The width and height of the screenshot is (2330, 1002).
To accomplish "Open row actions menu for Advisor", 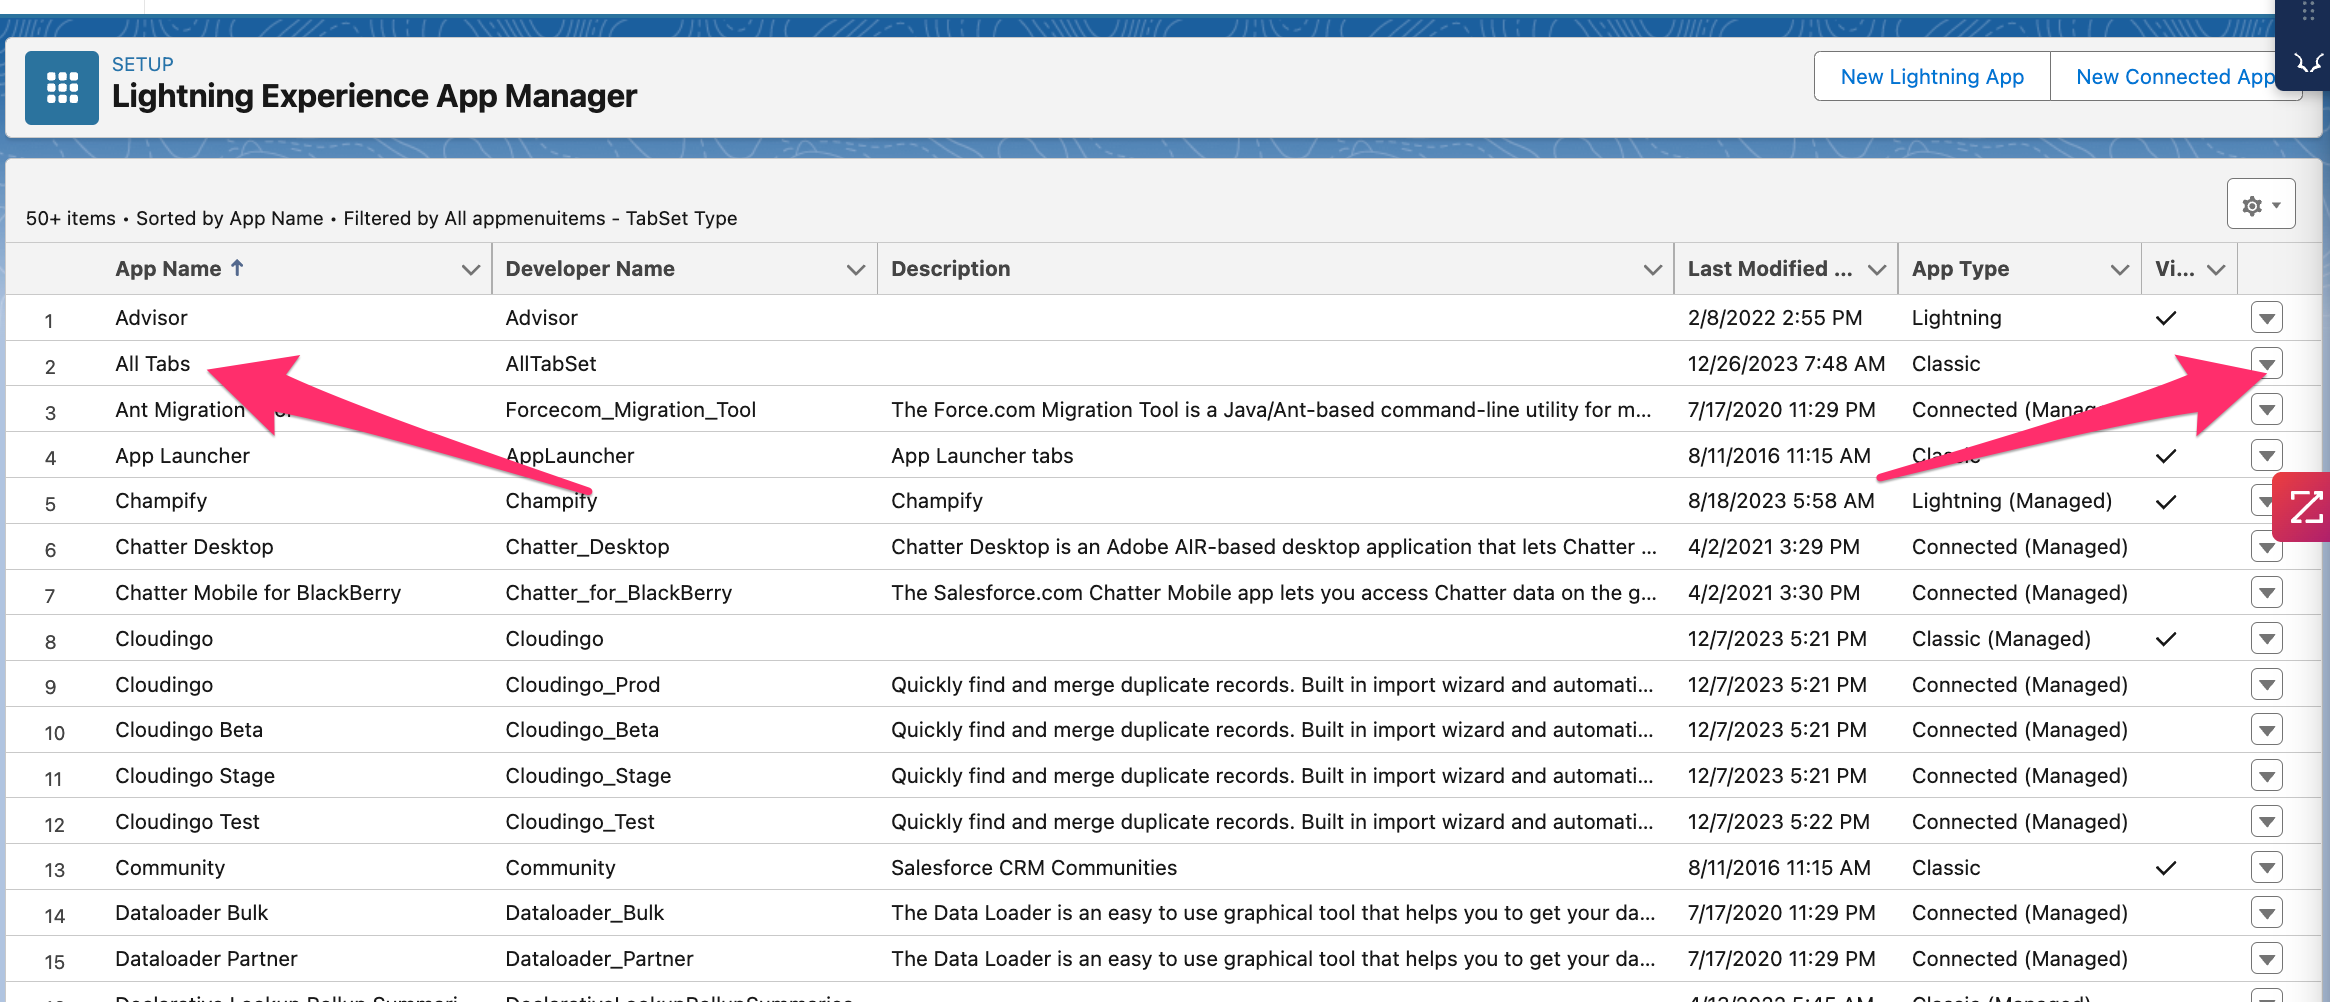I will coord(2266,318).
